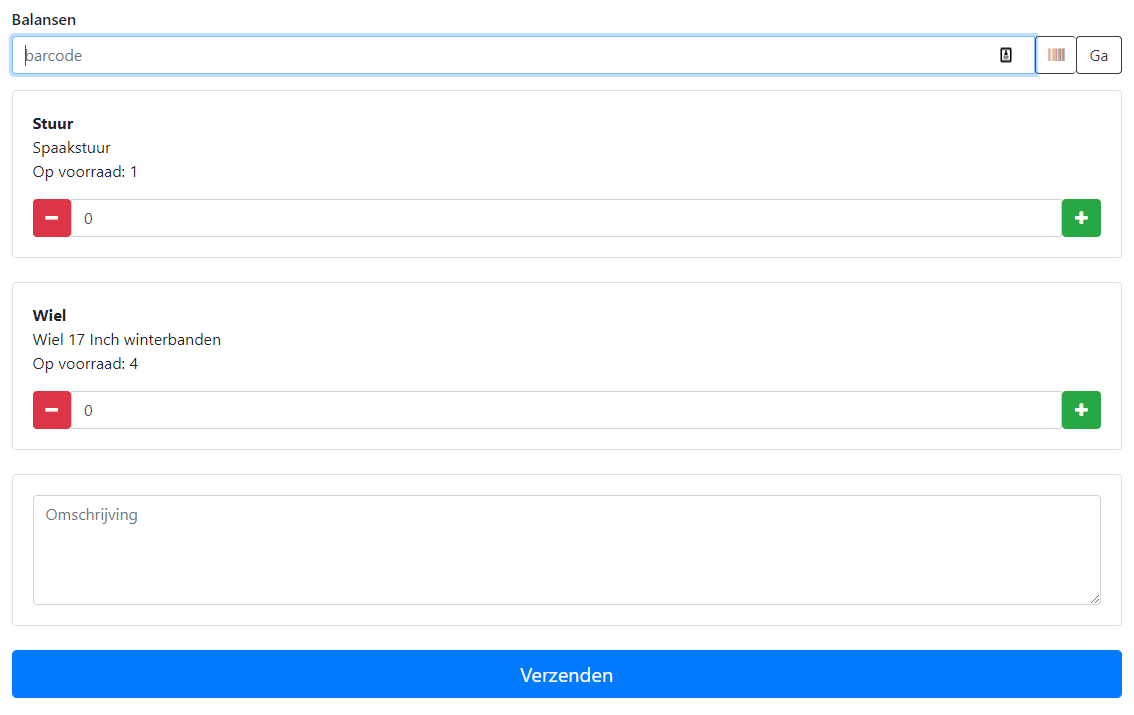Focus the barcode input field
The width and height of the screenshot is (1134, 715).
pyautogui.click(x=500, y=55)
